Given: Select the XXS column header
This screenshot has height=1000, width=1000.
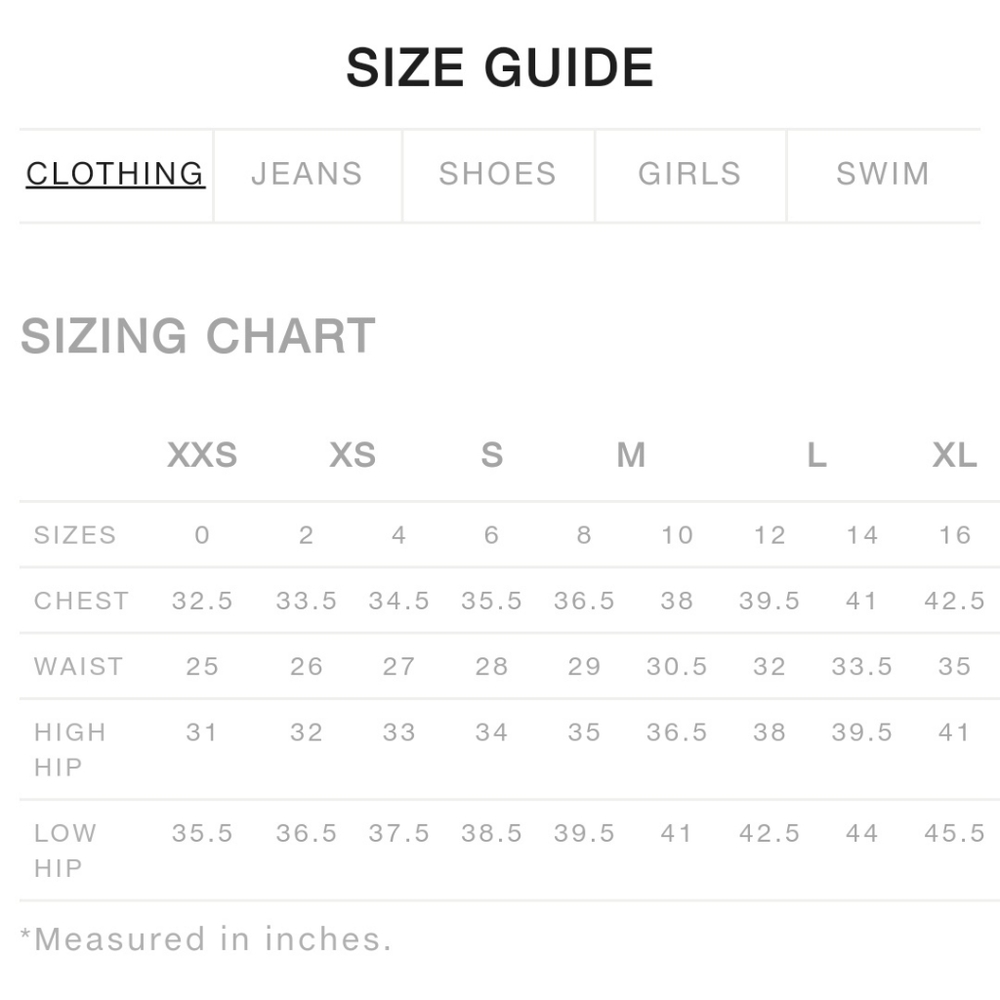Looking at the screenshot, I should tap(202, 456).
